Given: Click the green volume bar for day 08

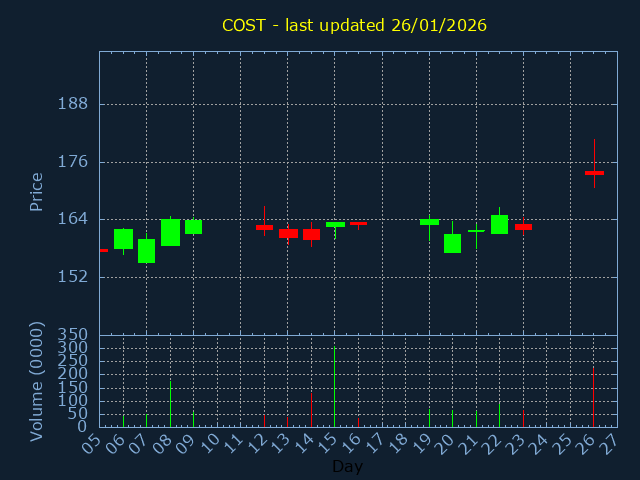Looking at the screenshot, I should point(170,404).
